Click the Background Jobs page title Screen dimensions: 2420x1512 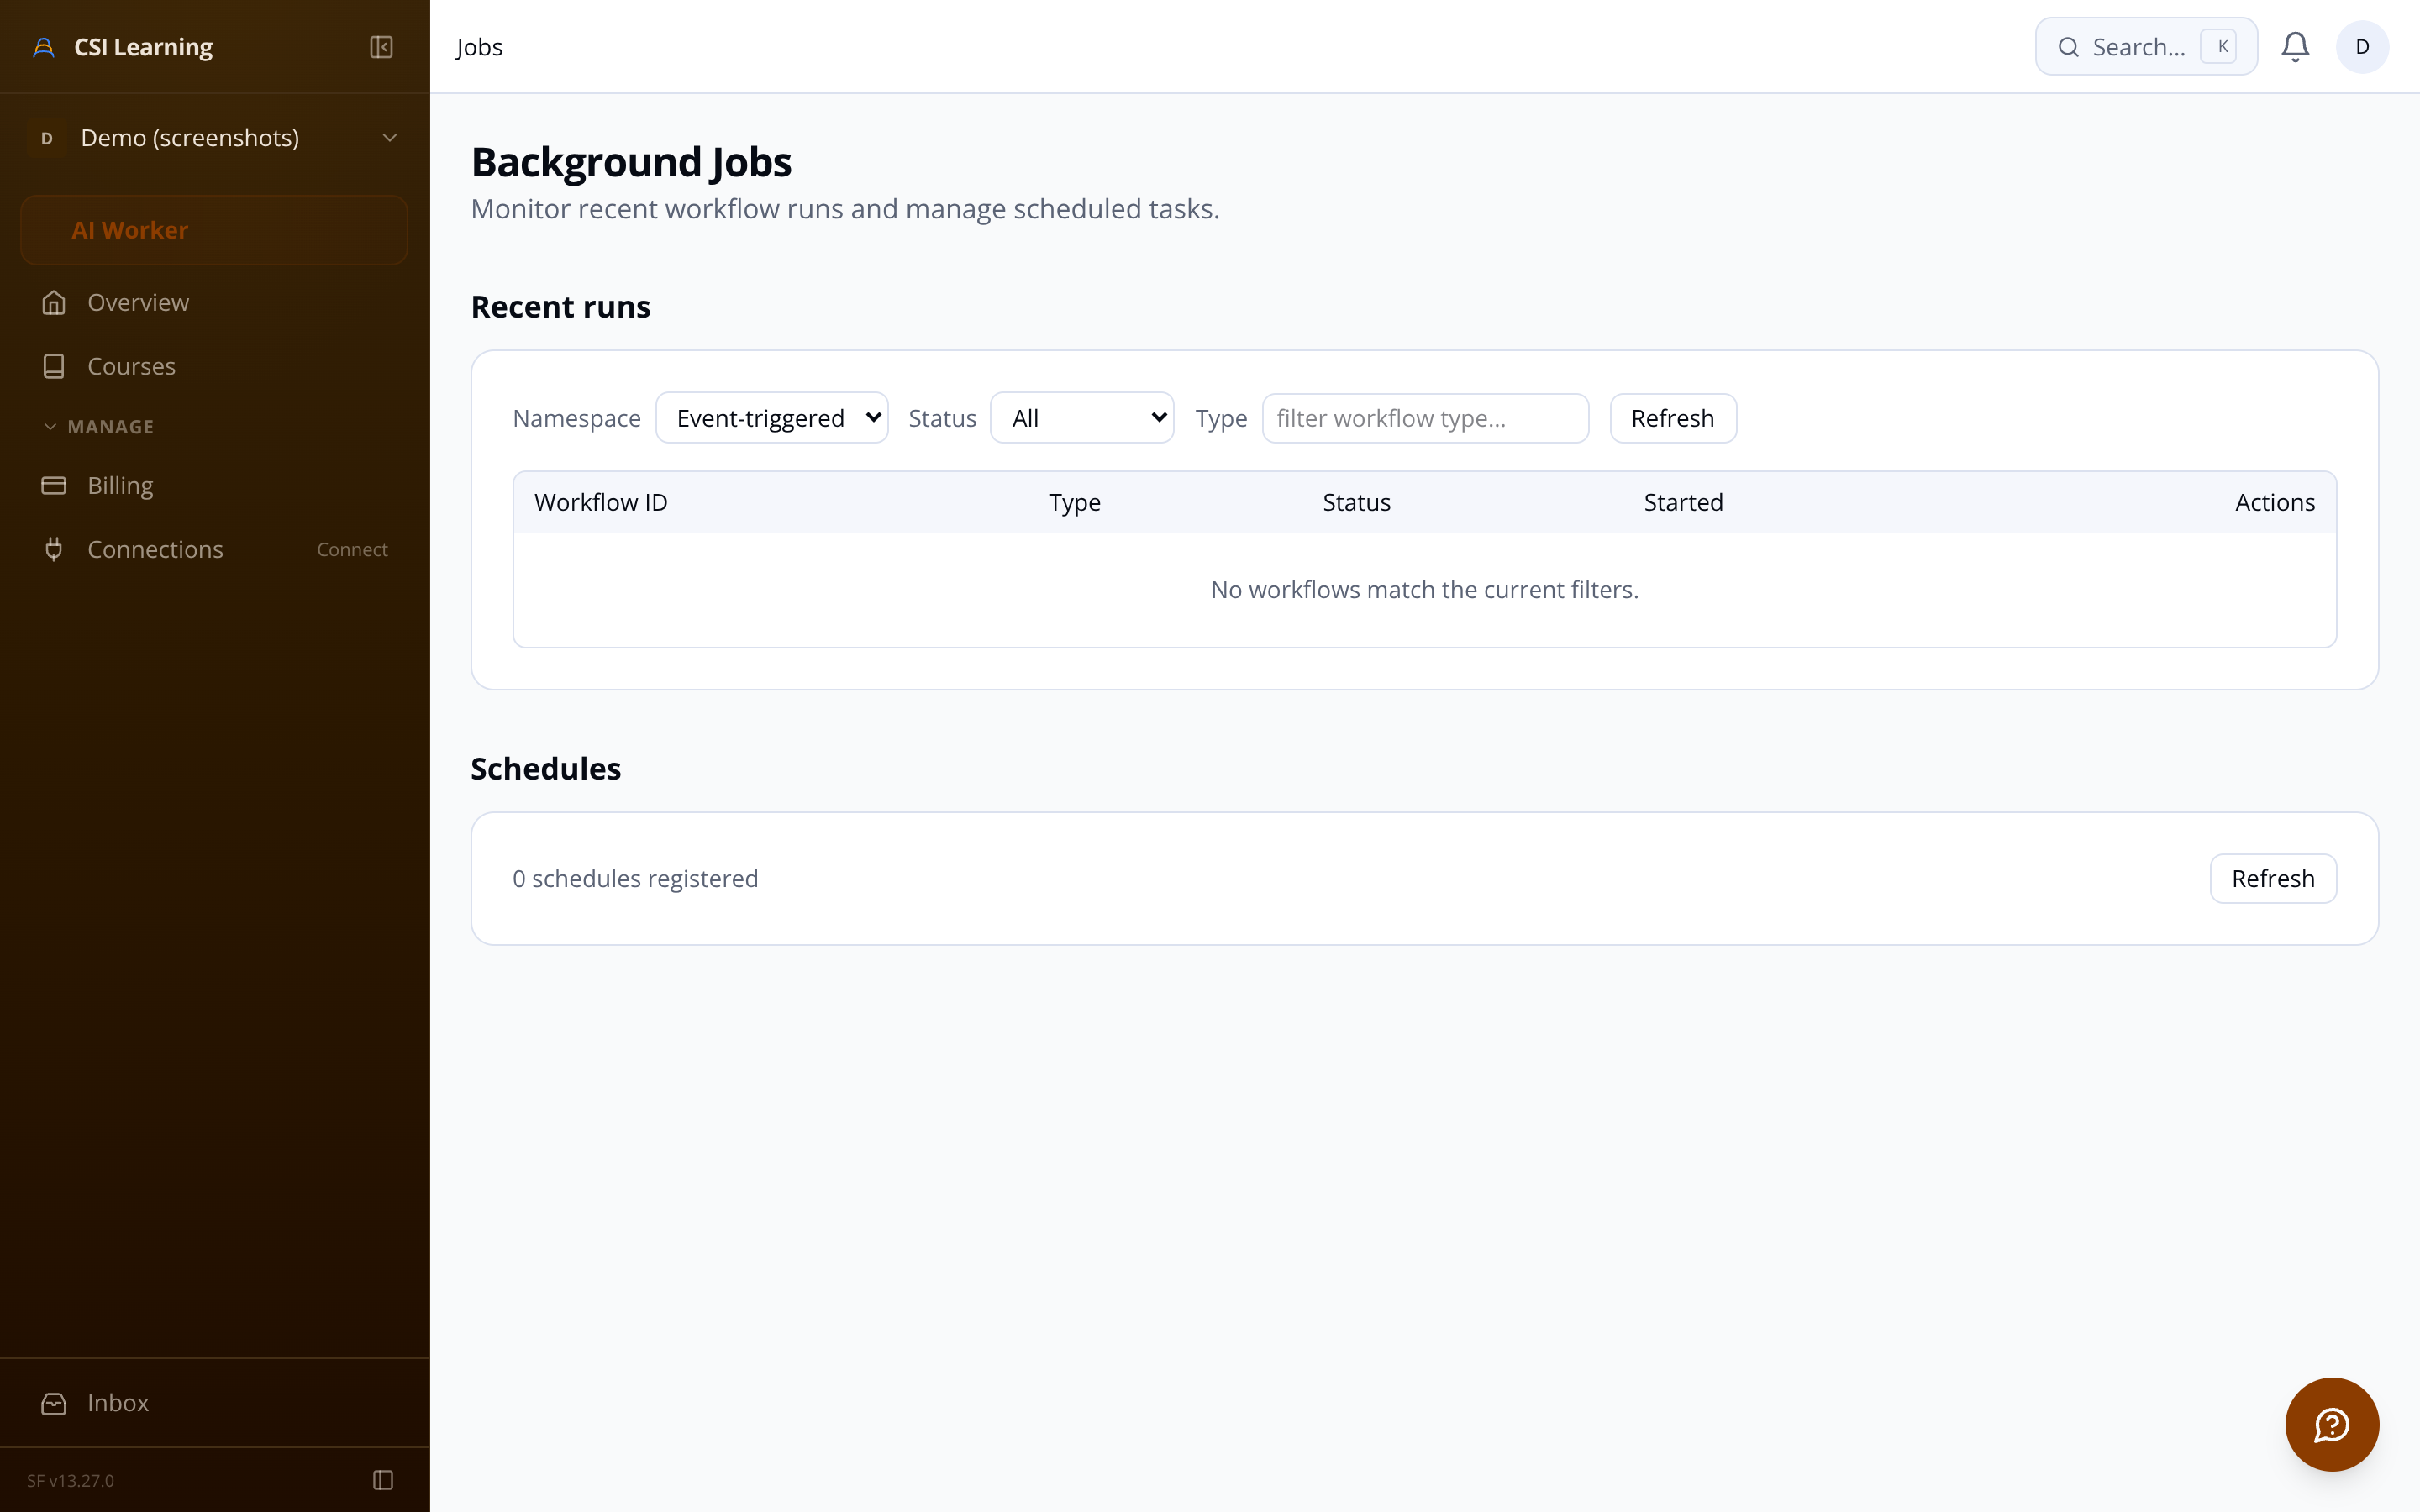click(x=631, y=161)
